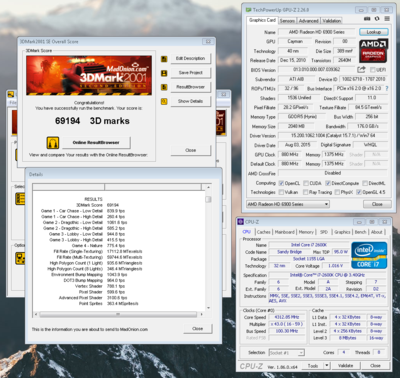This screenshot has height=378, width=400.
Task: Click the Close button in CPU-Z
Action: click(375, 366)
